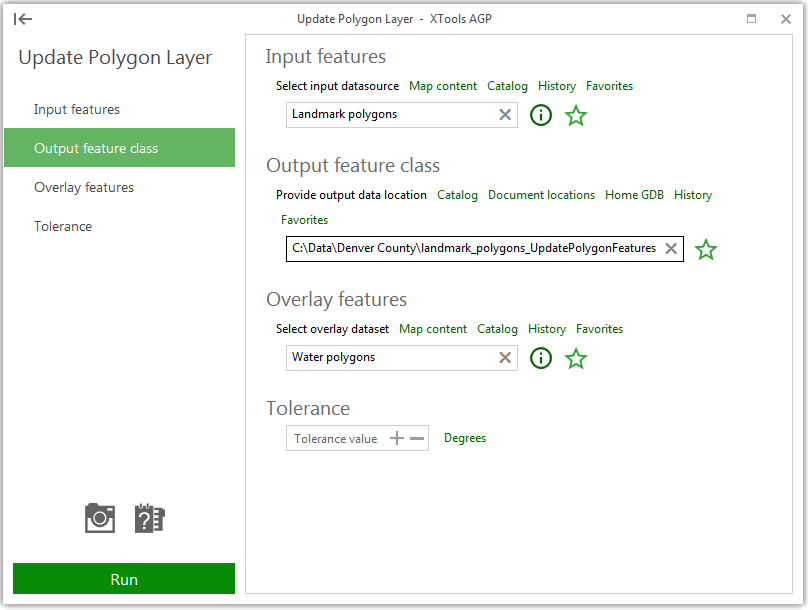Viewport: 808px width, 610px height.
Task: Add Landmark polygons input to favorites star
Action: tap(576, 115)
